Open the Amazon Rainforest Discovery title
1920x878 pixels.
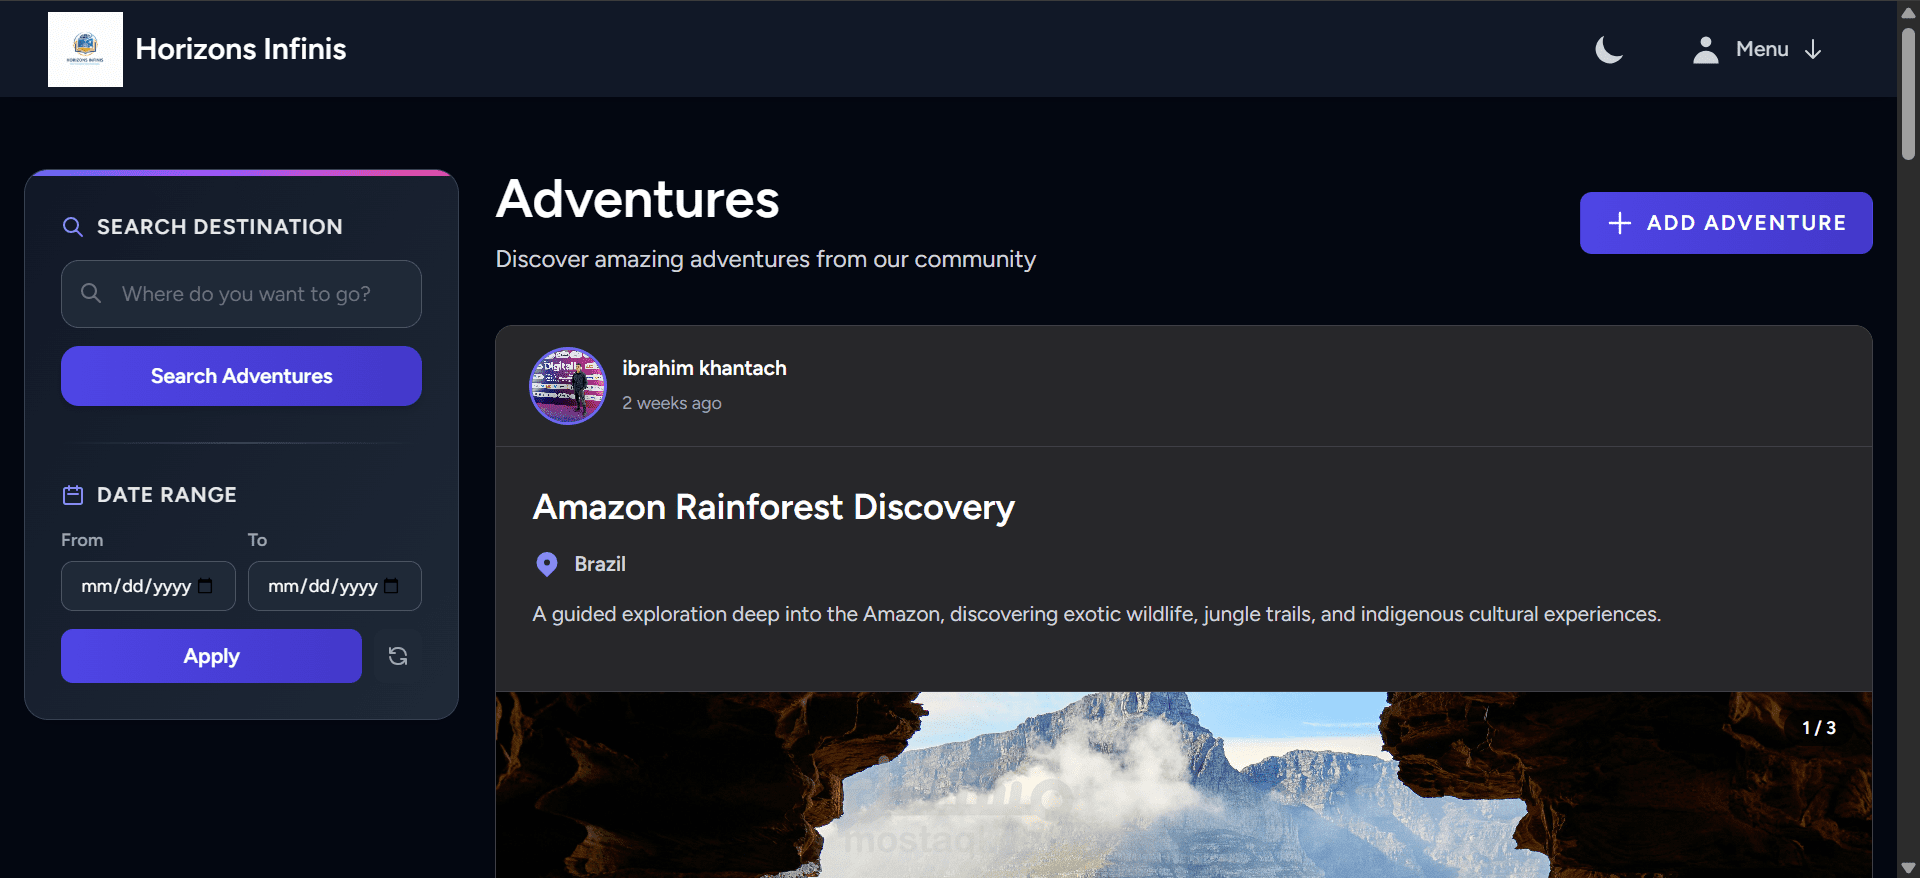773,507
